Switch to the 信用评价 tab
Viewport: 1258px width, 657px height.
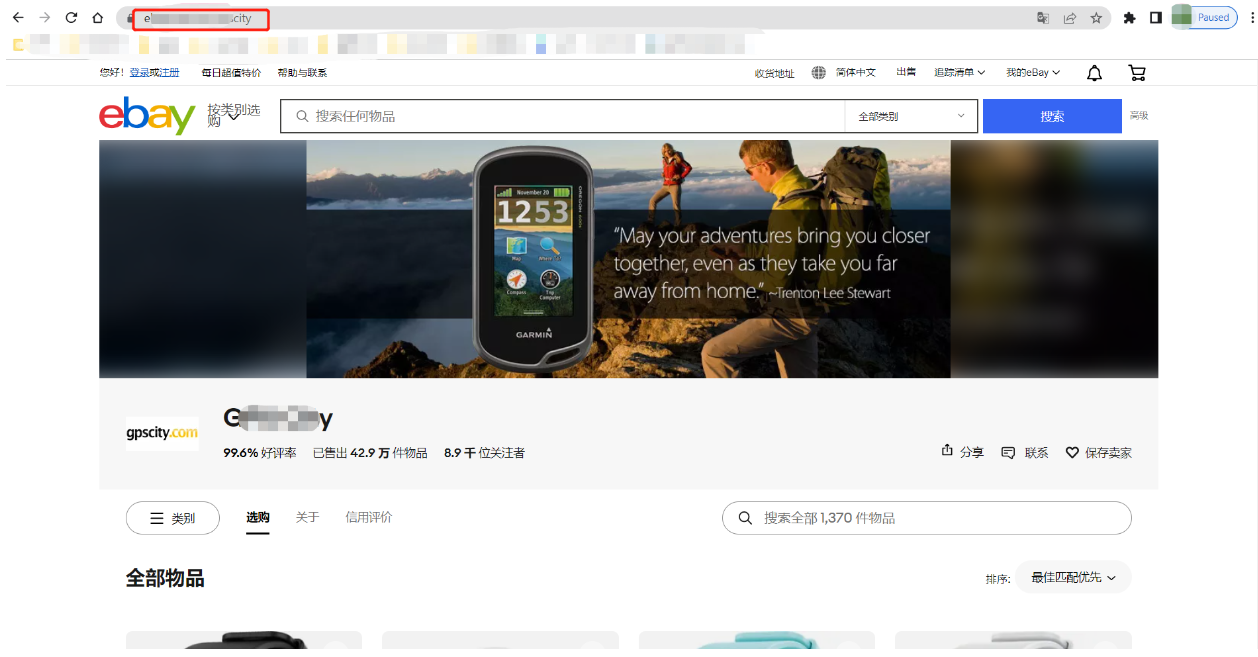[x=368, y=517]
